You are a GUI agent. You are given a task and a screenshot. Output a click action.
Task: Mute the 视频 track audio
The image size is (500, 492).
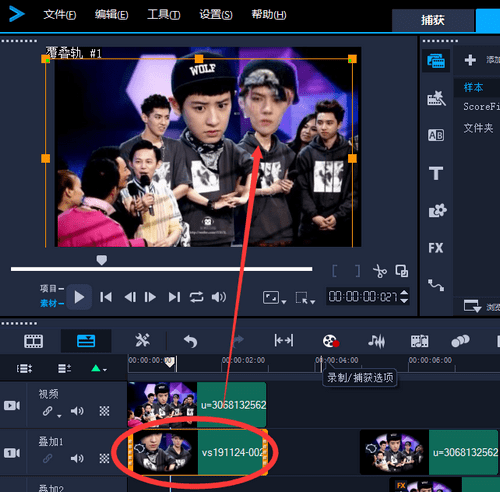pos(77,411)
